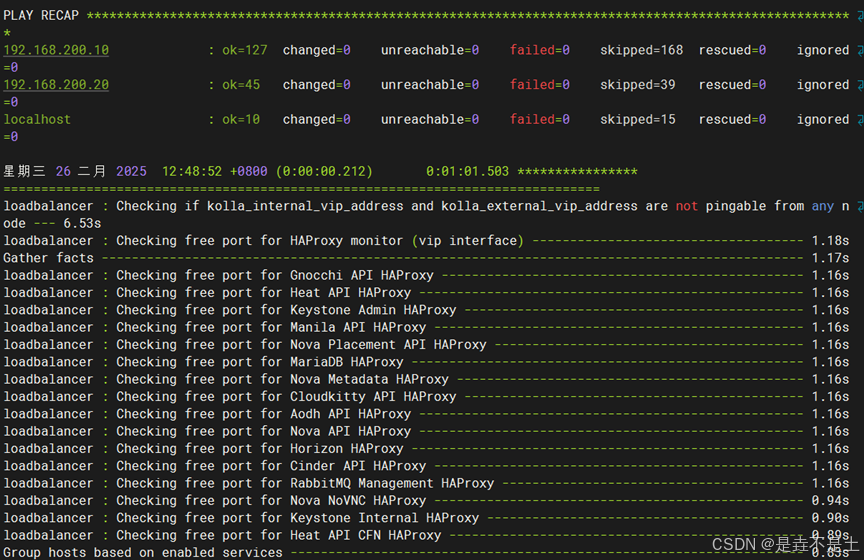The height and width of the screenshot is (560, 864).
Task: Click rescued=0 on the 192.168.200.10 row
Action: (732, 50)
